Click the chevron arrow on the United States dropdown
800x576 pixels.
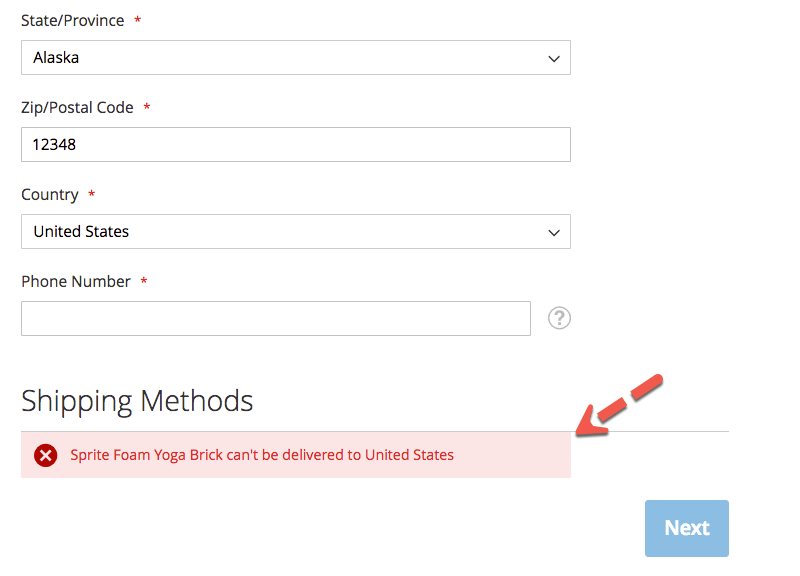click(554, 232)
